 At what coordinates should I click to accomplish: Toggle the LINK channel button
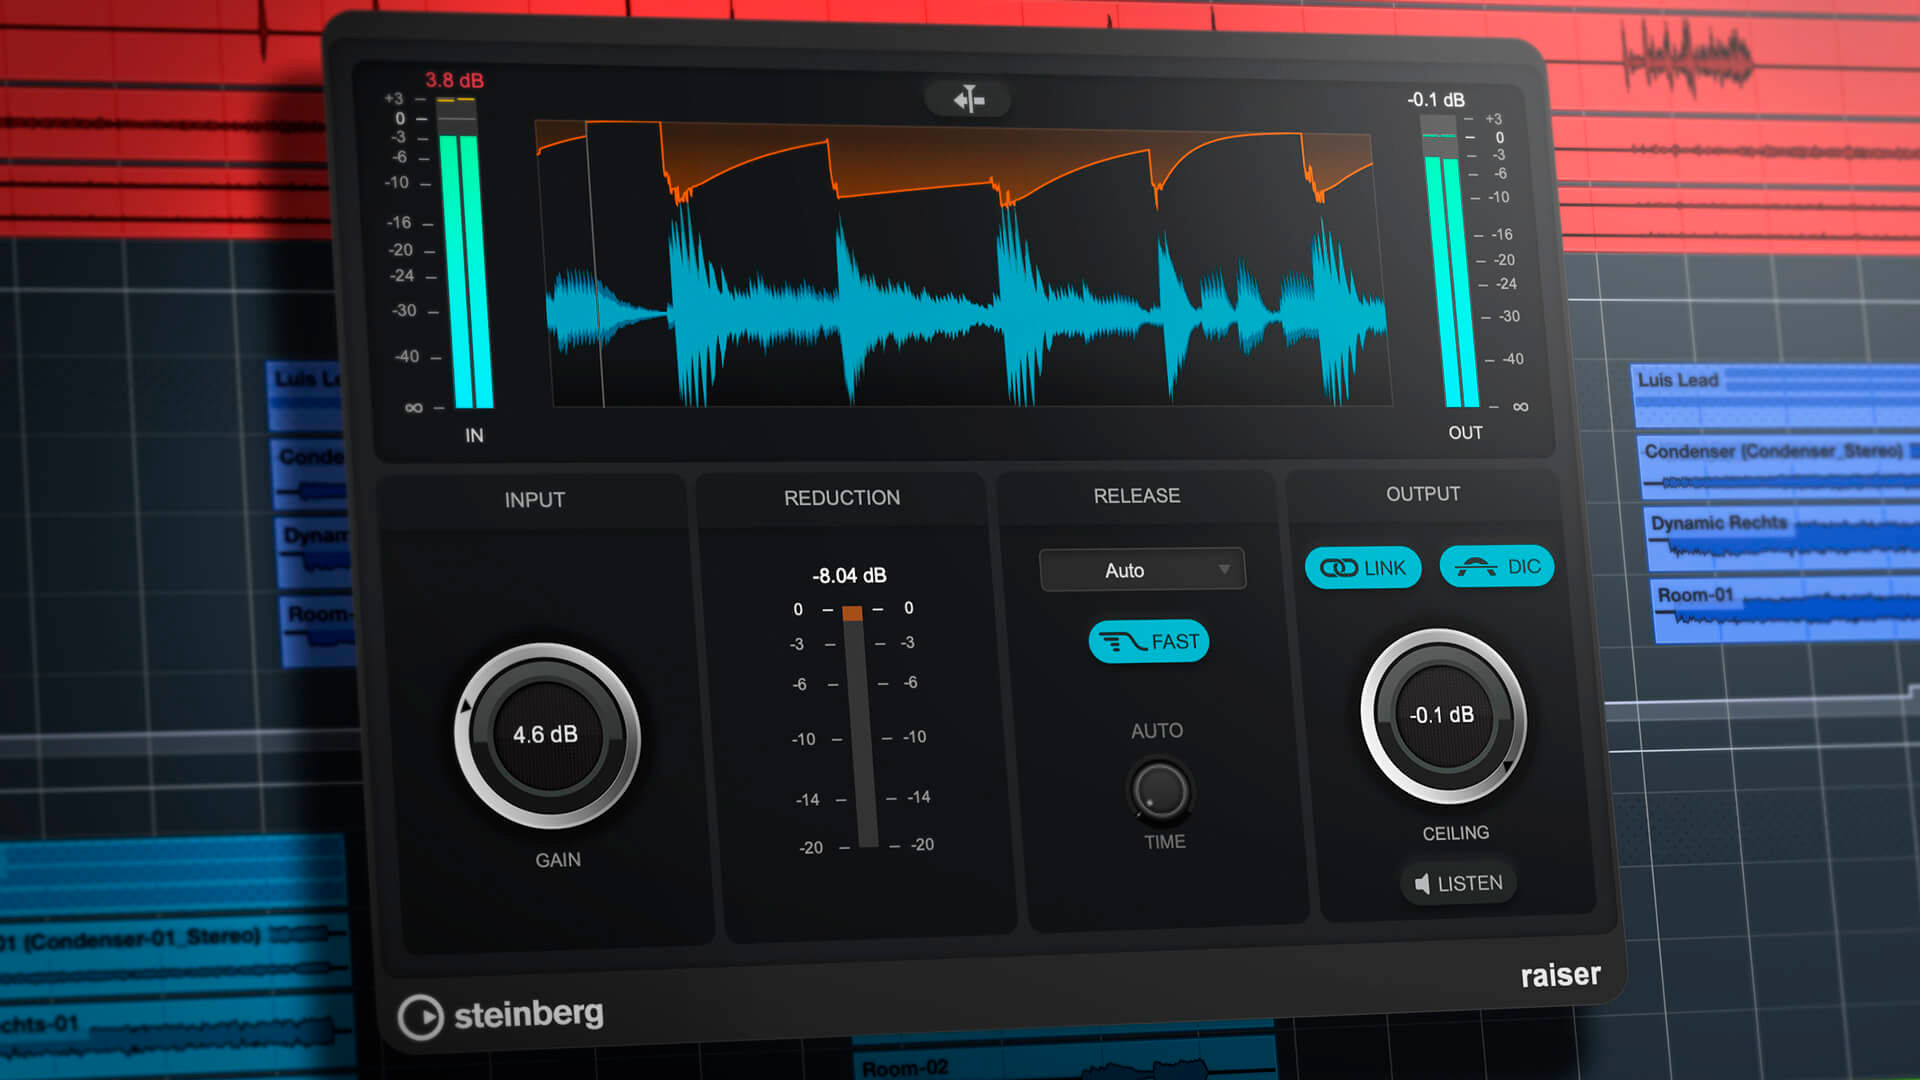(1362, 568)
